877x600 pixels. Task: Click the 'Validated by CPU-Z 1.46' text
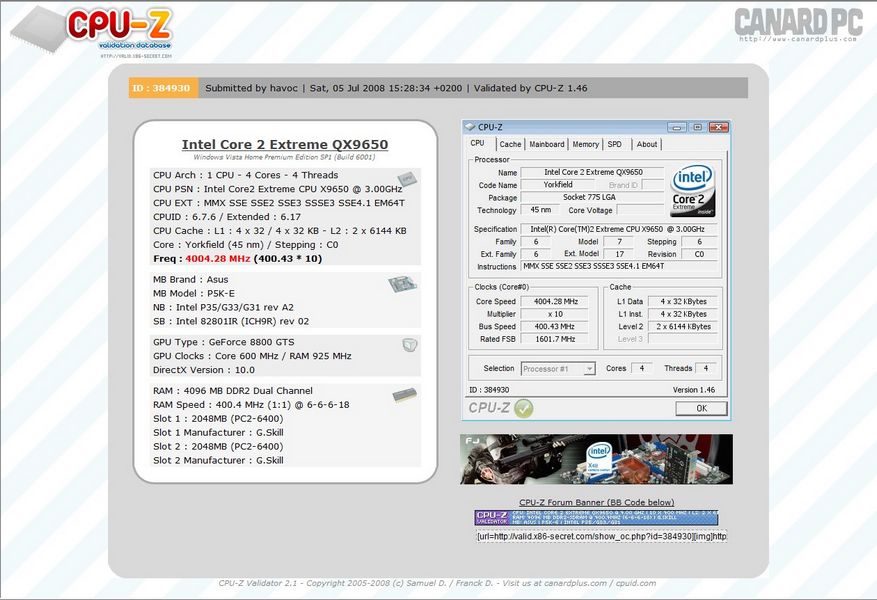pyautogui.click(x=530, y=88)
